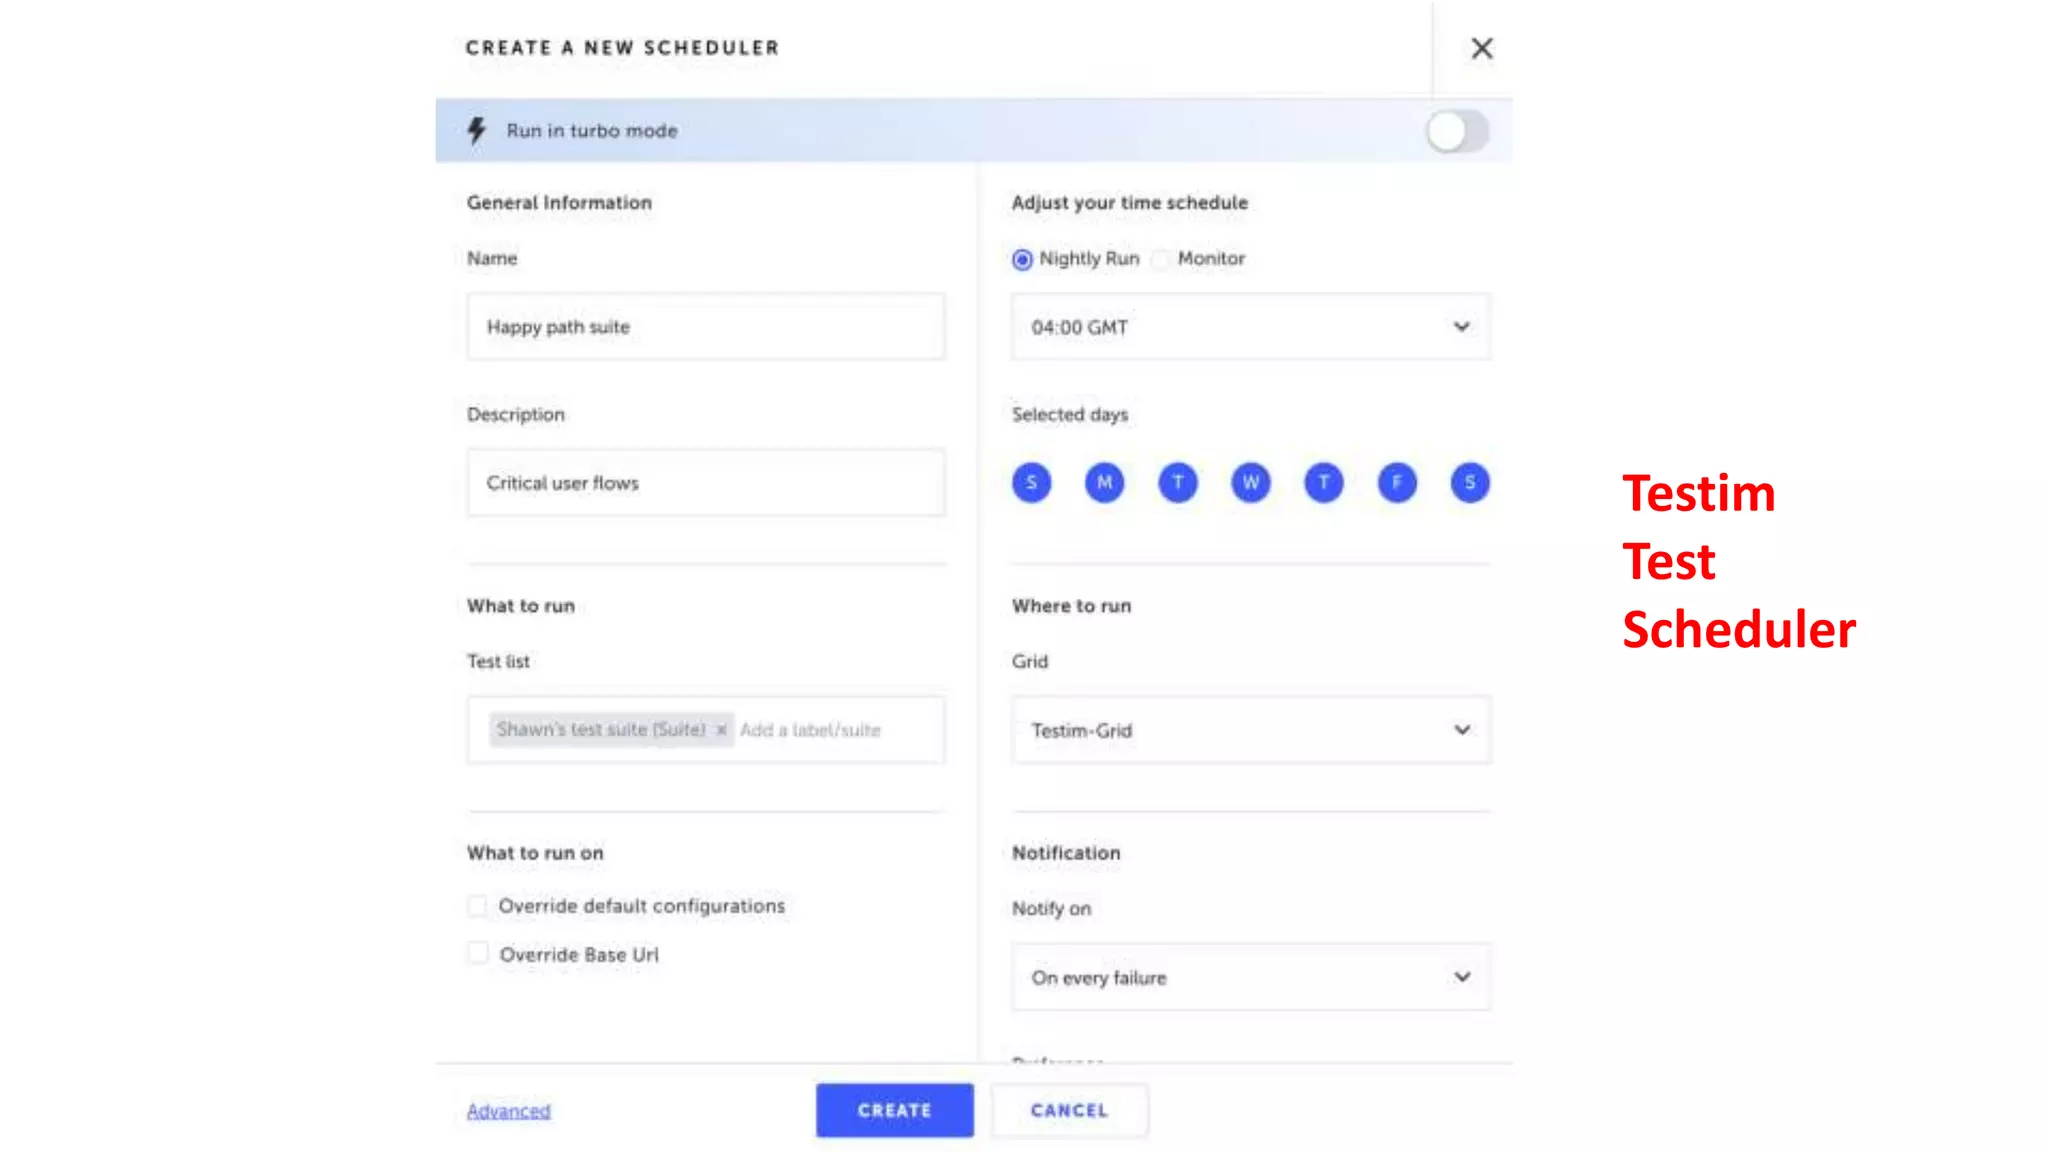Toggle the Friday day circle
This screenshot has width=2048, height=1152.
(x=1396, y=483)
